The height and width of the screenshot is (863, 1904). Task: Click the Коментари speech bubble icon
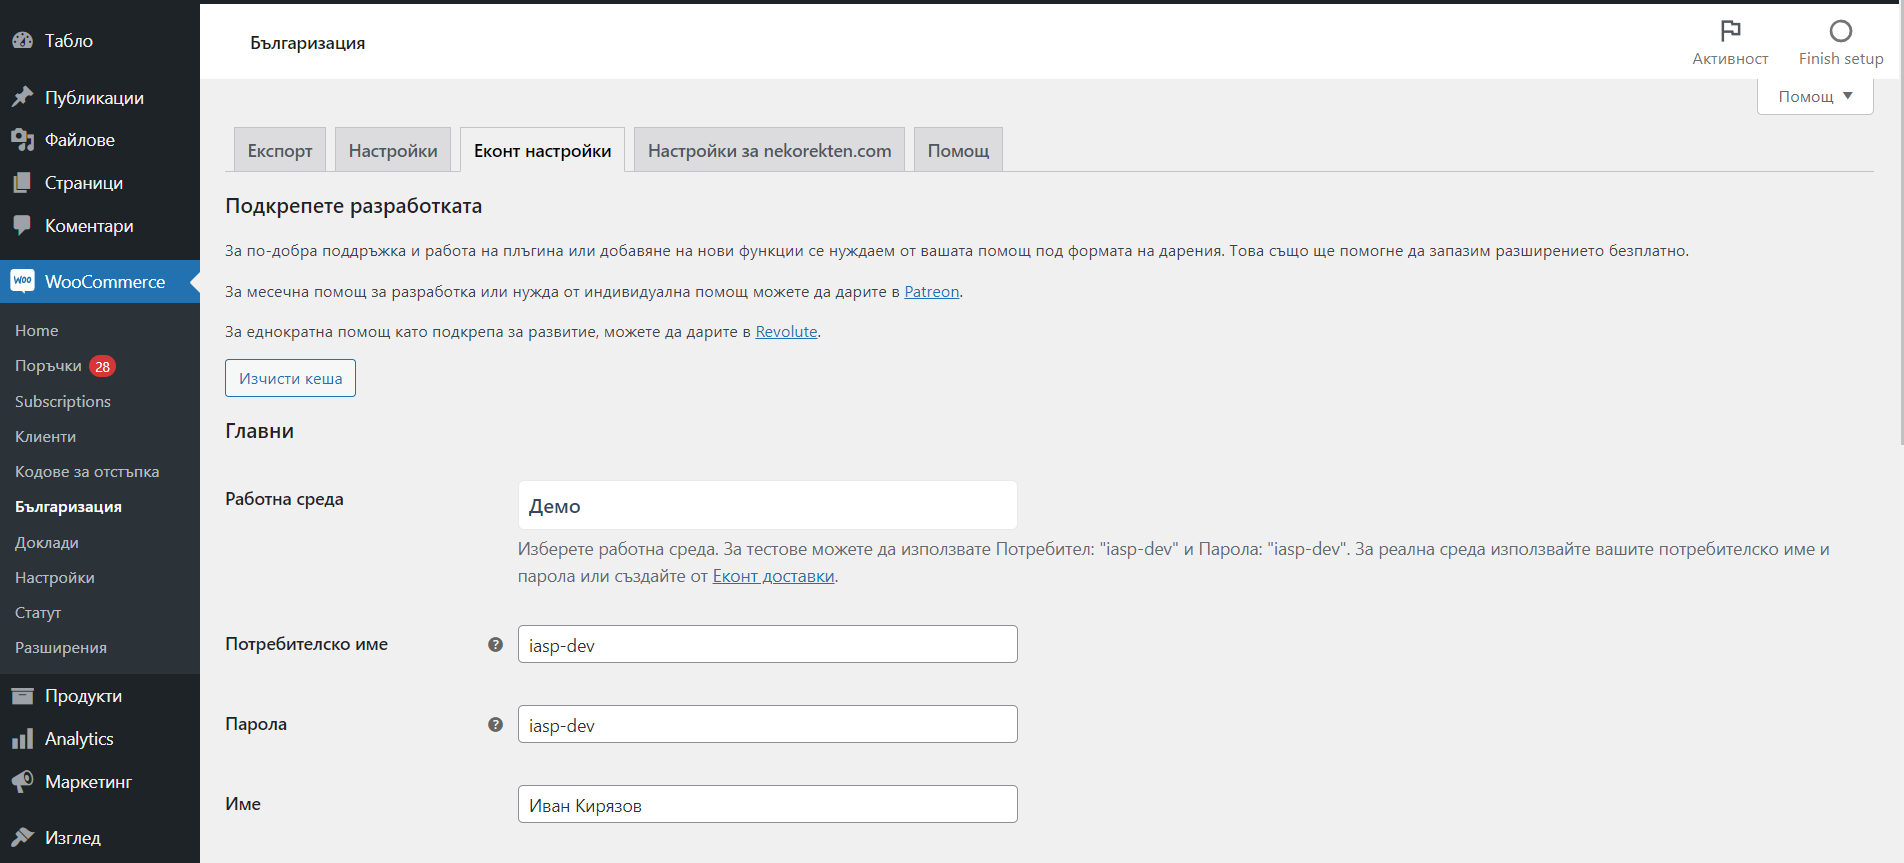pyautogui.click(x=22, y=226)
